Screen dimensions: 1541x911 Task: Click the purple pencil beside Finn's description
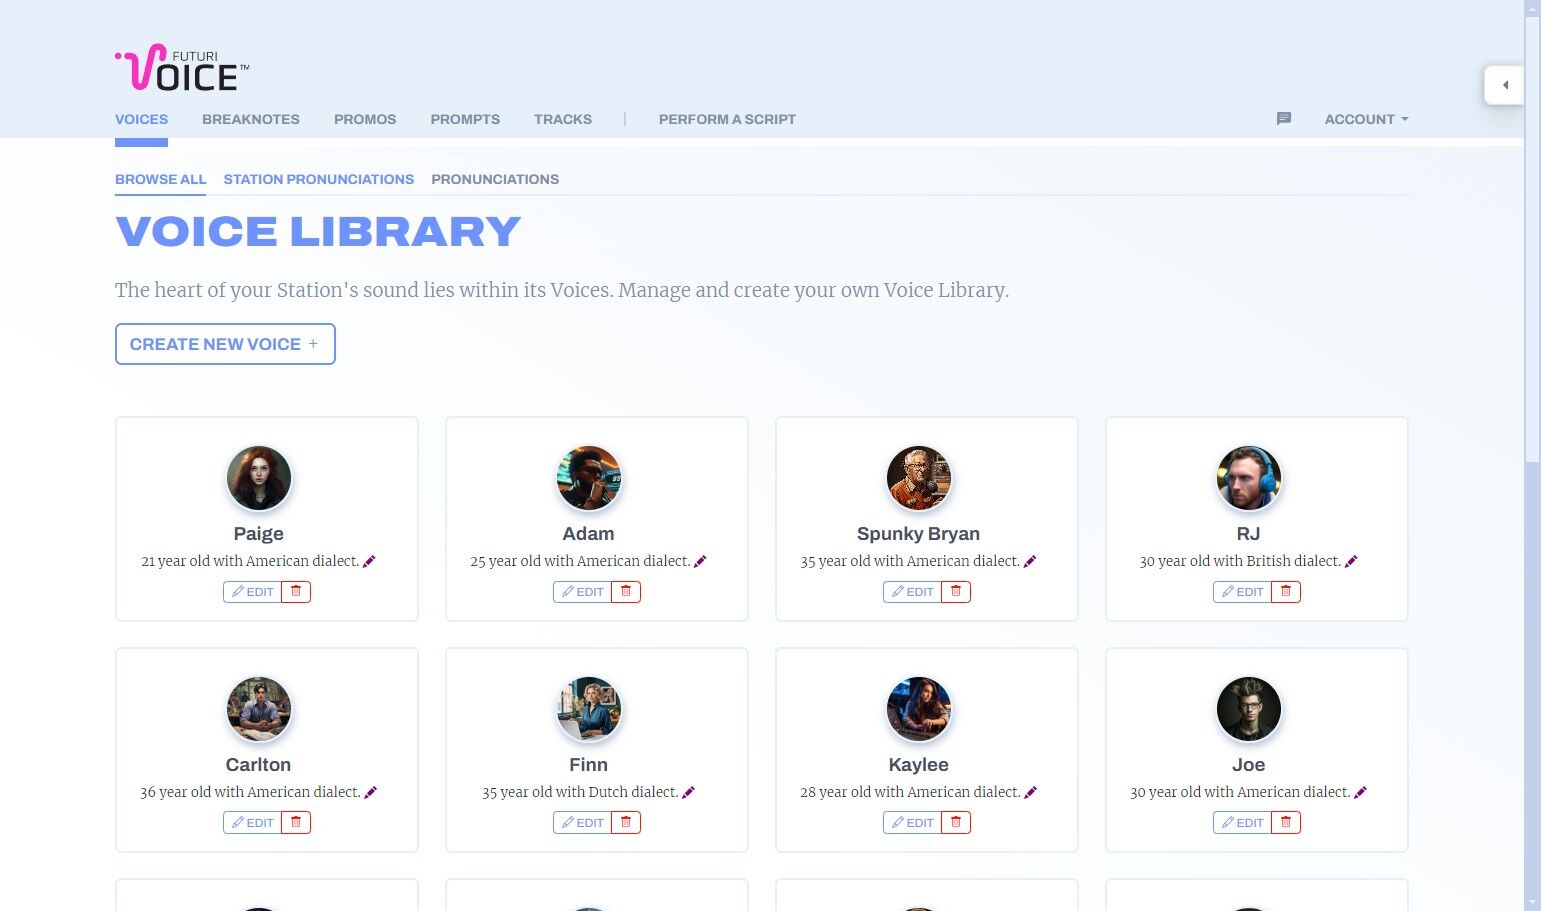tap(688, 792)
